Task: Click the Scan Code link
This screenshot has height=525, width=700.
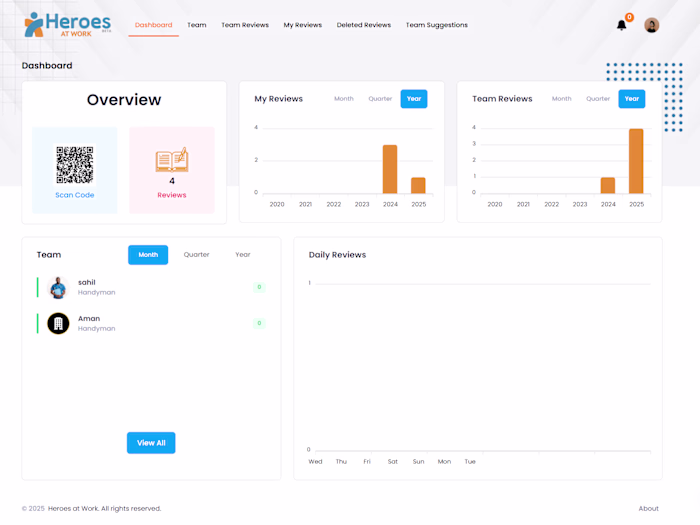Action: click(x=75, y=195)
